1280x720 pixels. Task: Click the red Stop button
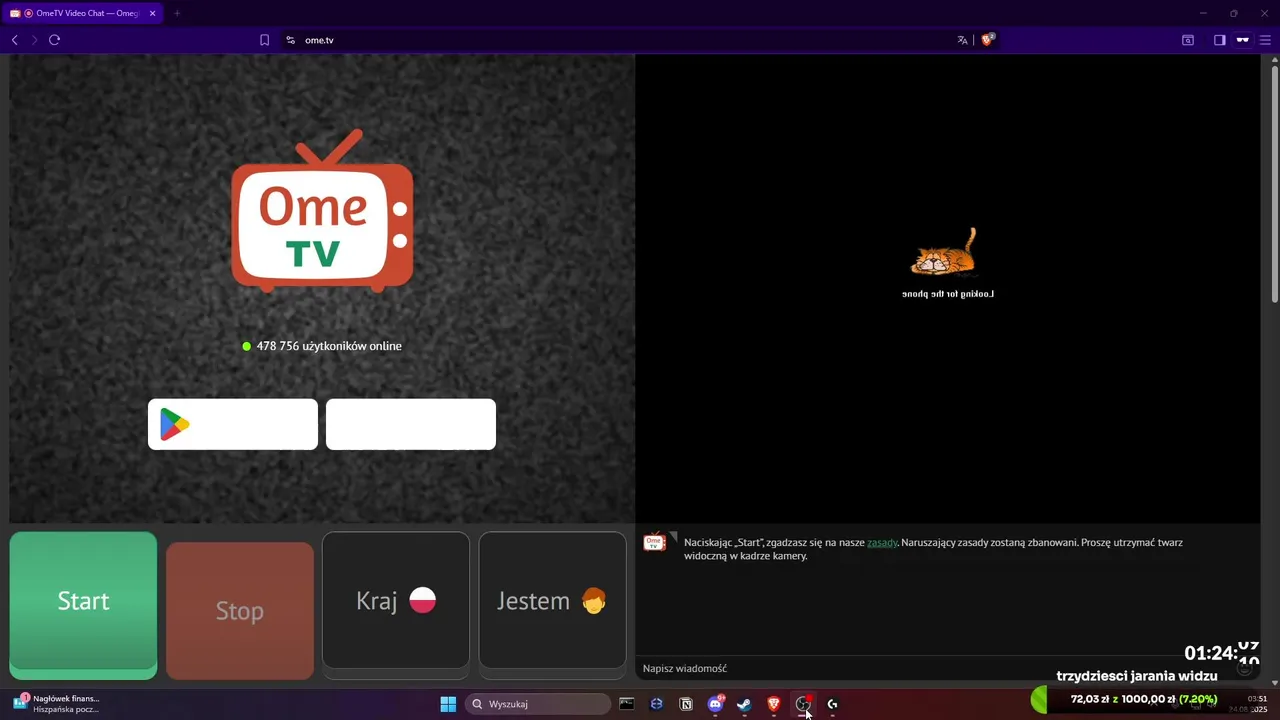[x=240, y=611]
